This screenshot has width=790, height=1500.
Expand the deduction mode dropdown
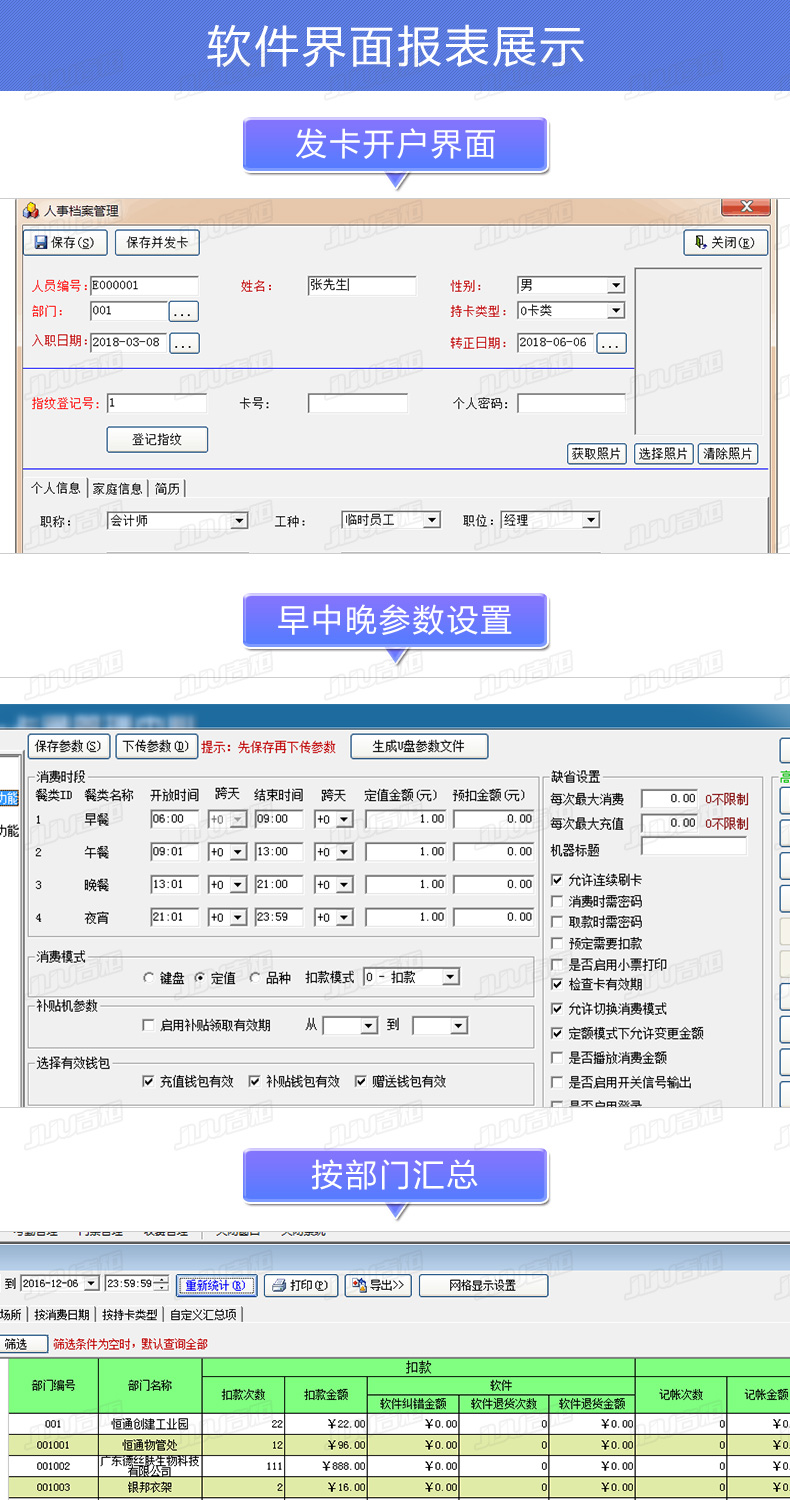pyautogui.click(x=450, y=977)
